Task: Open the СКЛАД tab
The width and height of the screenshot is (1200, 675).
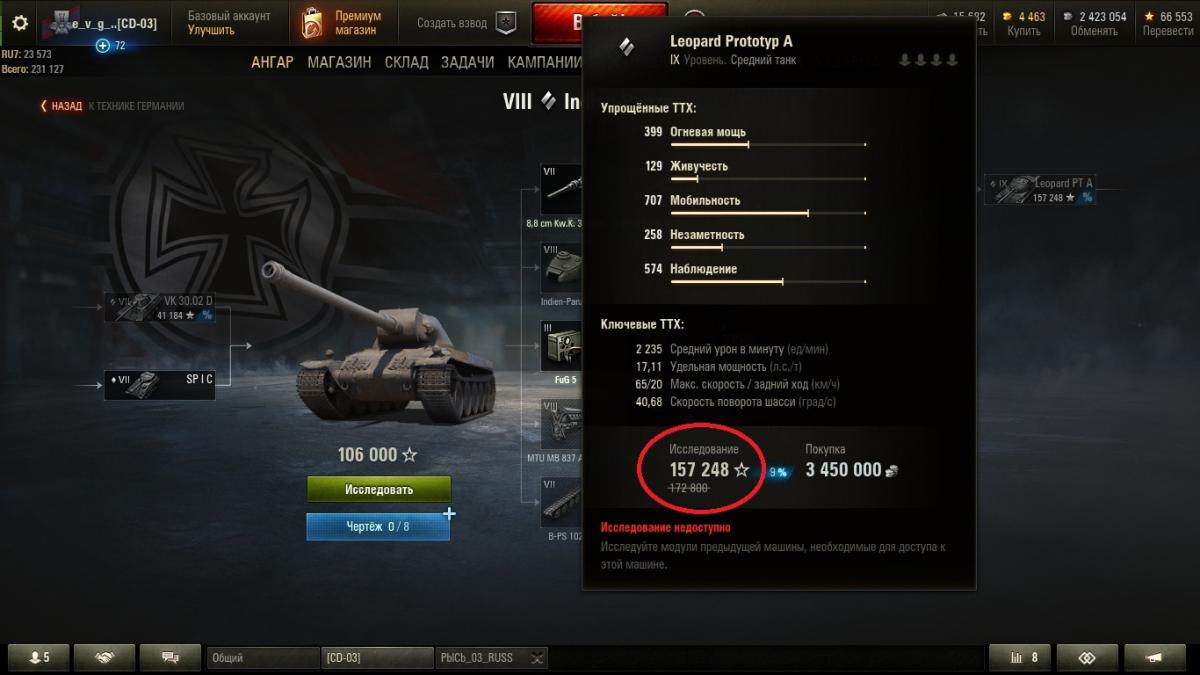Action: [x=406, y=62]
